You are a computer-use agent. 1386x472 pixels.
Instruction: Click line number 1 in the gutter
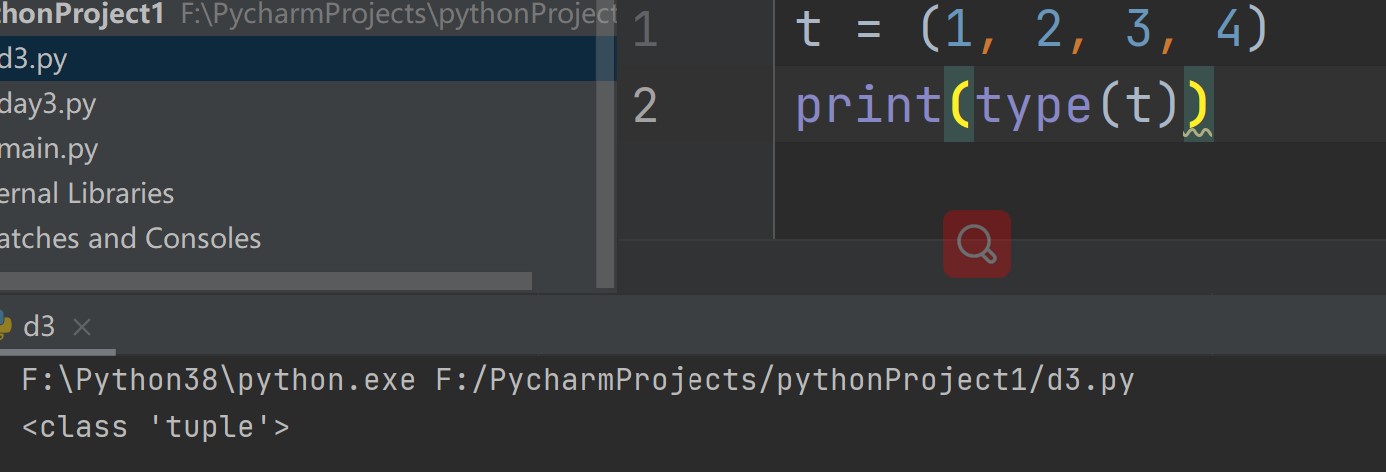(x=646, y=30)
